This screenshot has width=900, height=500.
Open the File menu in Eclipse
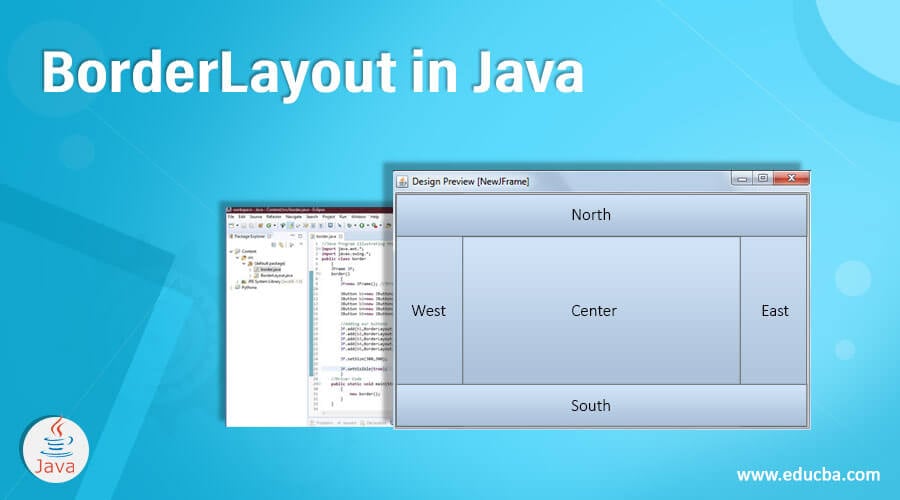231,217
